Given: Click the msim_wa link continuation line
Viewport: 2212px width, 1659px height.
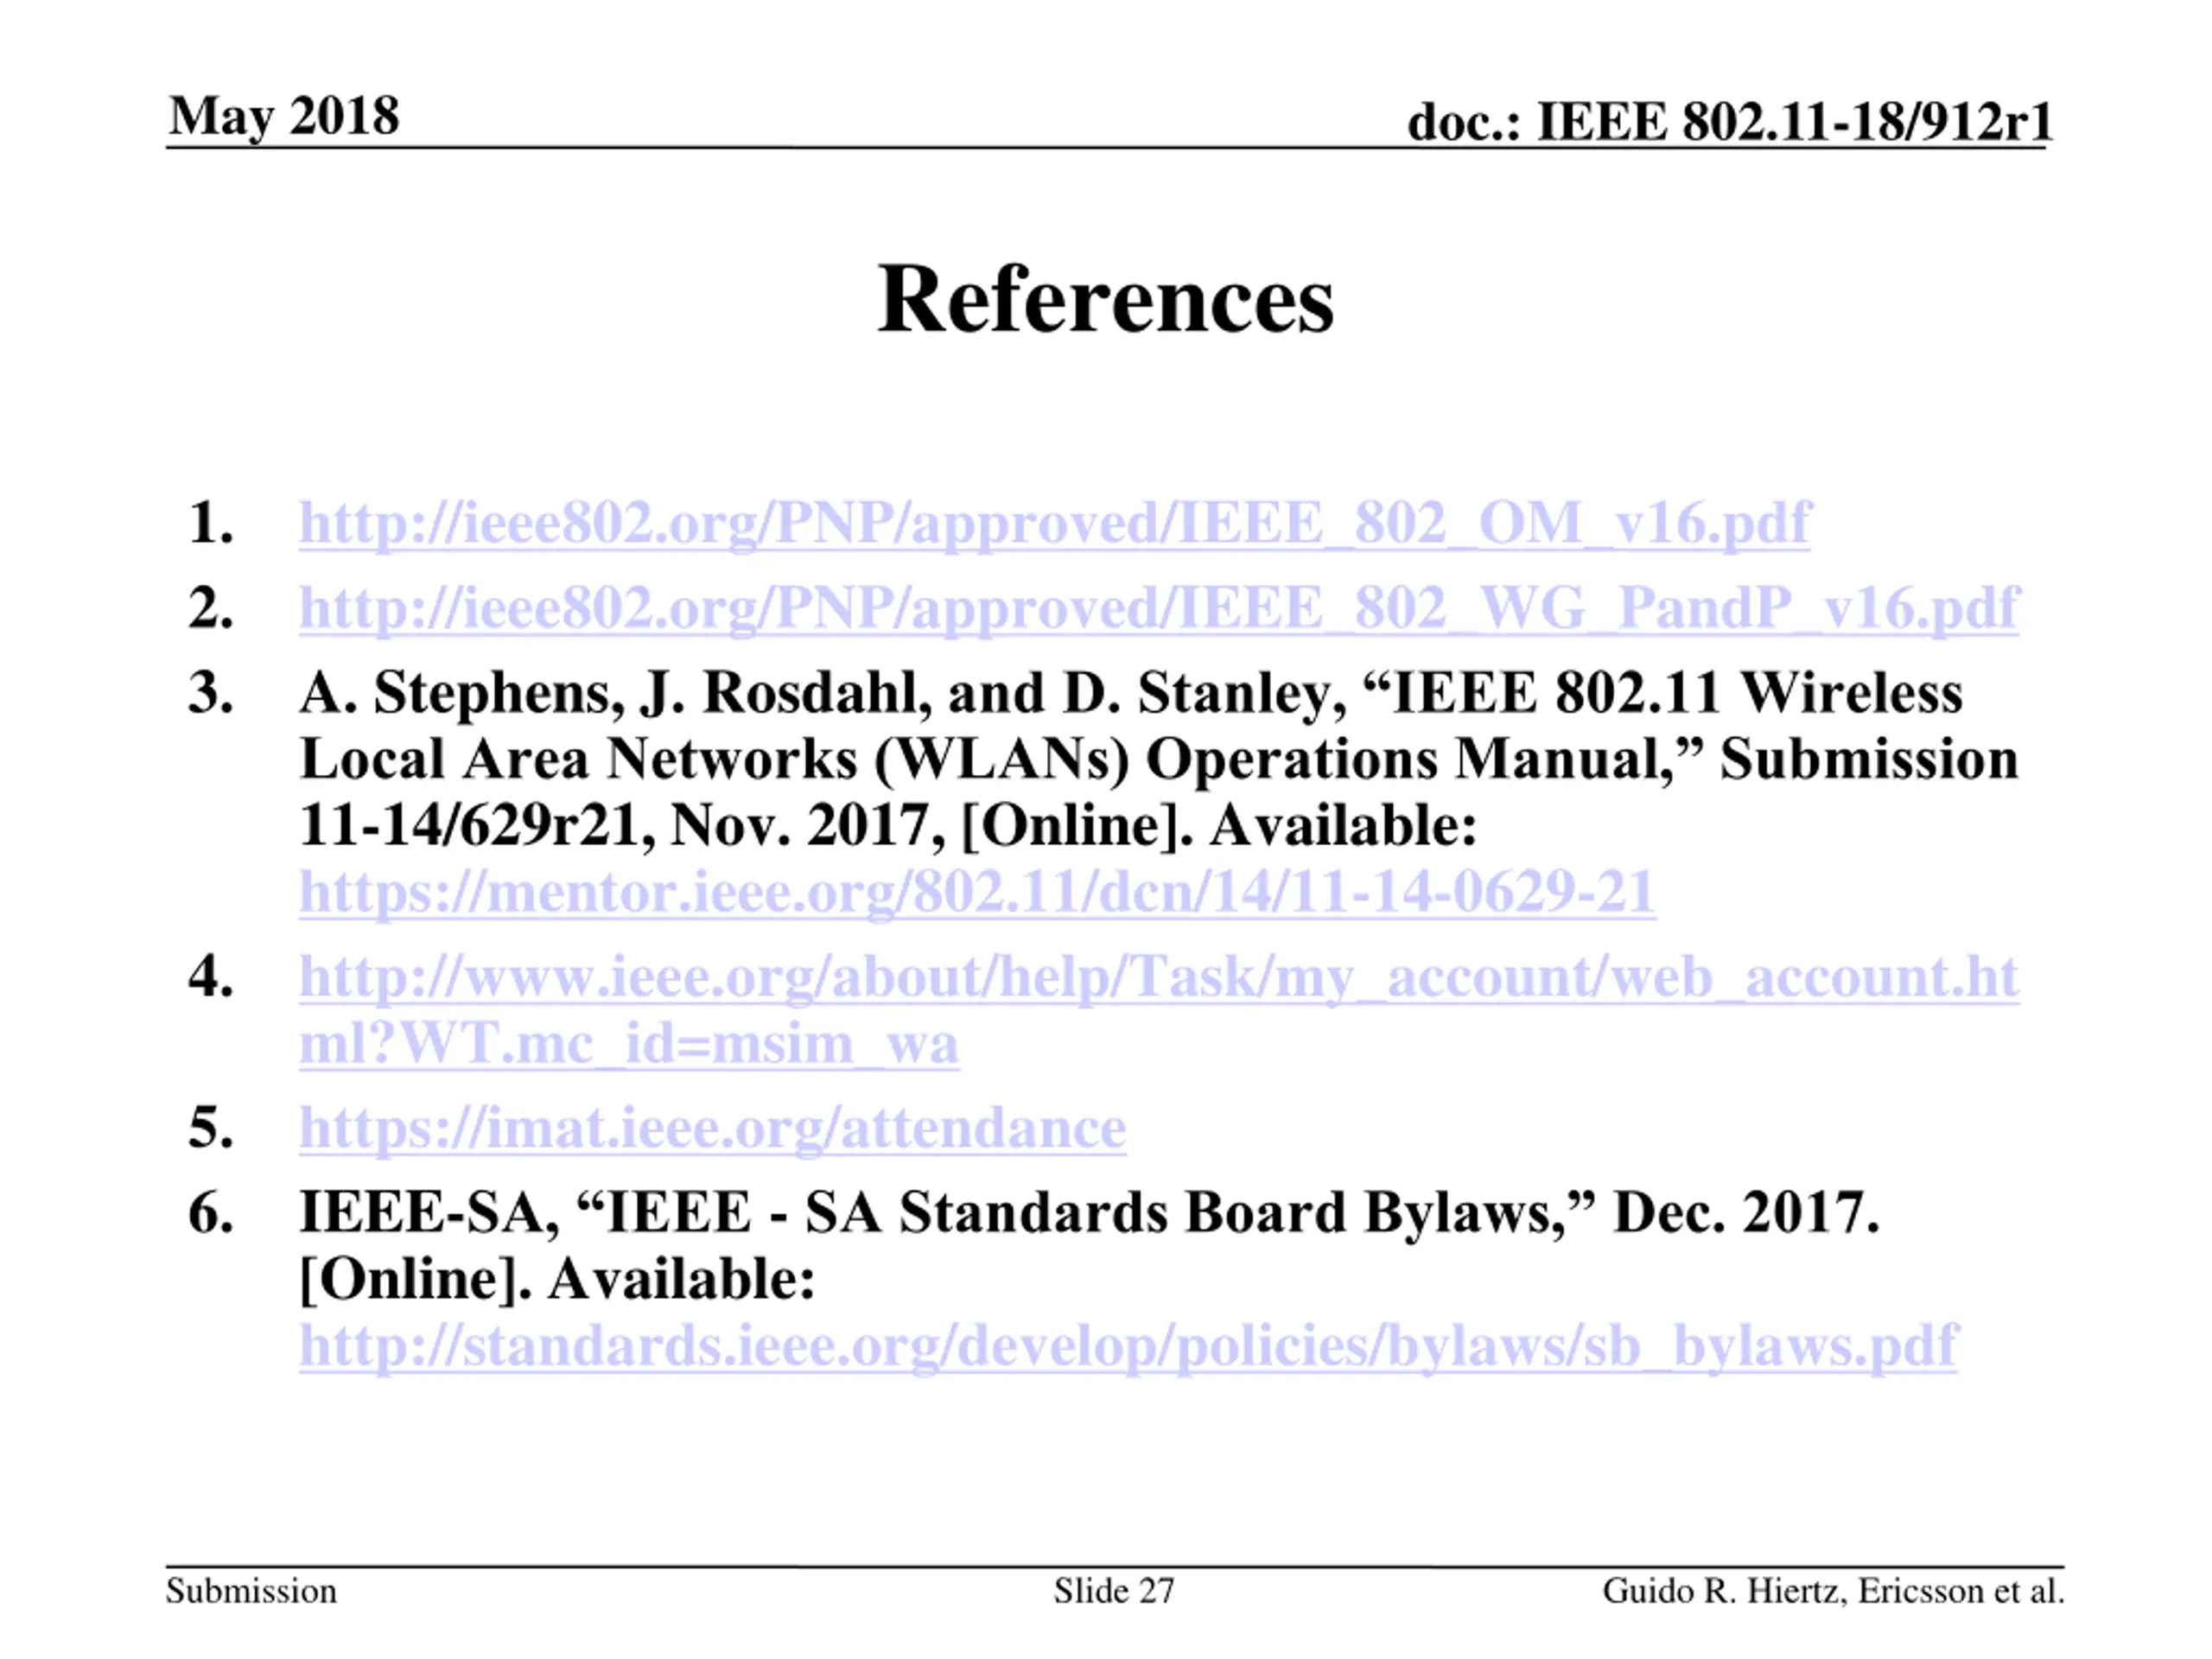Looking at the screenshot, I should [629, 1043].
